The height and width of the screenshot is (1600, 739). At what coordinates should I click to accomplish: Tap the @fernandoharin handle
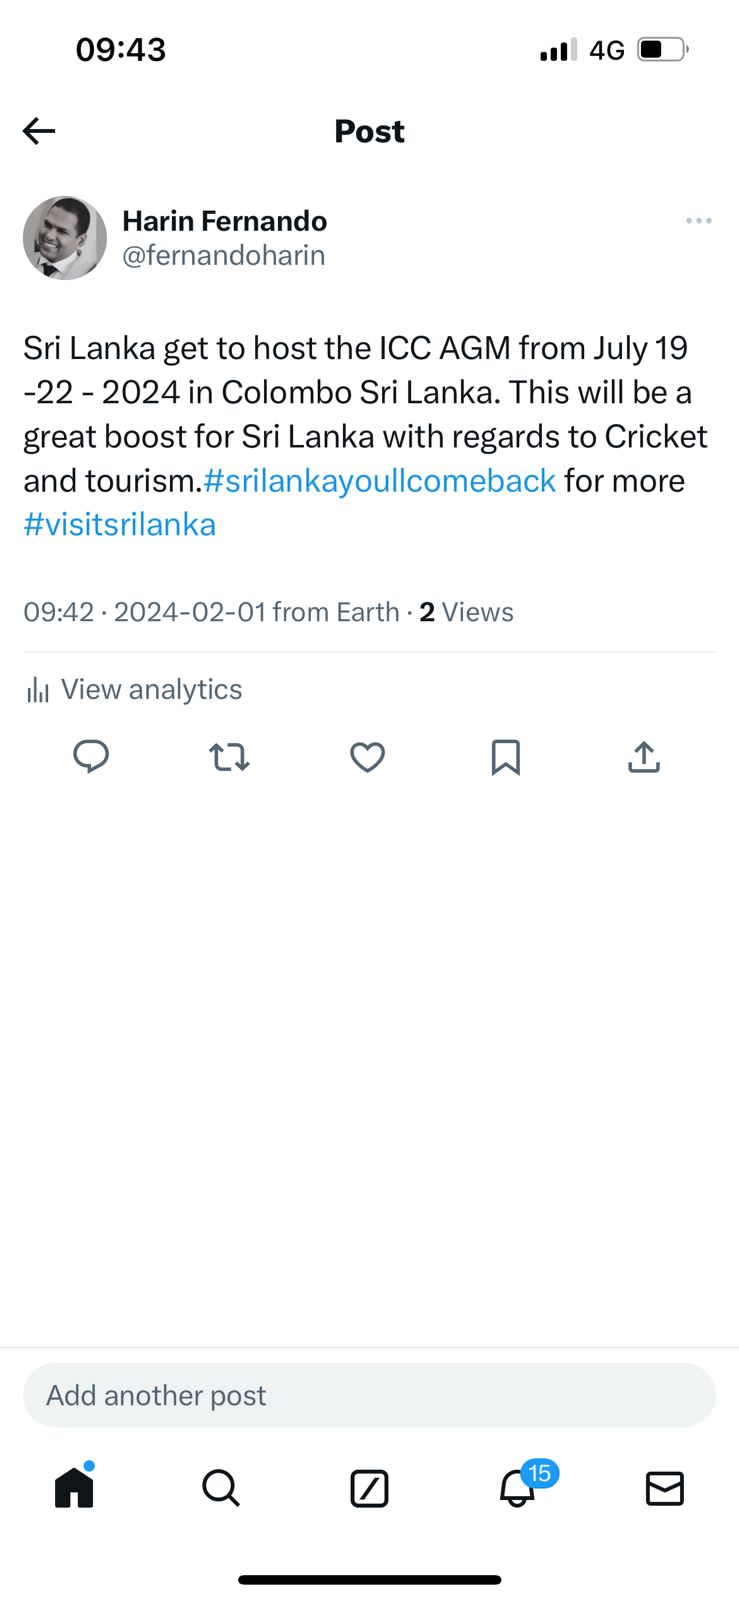[224, 255]
